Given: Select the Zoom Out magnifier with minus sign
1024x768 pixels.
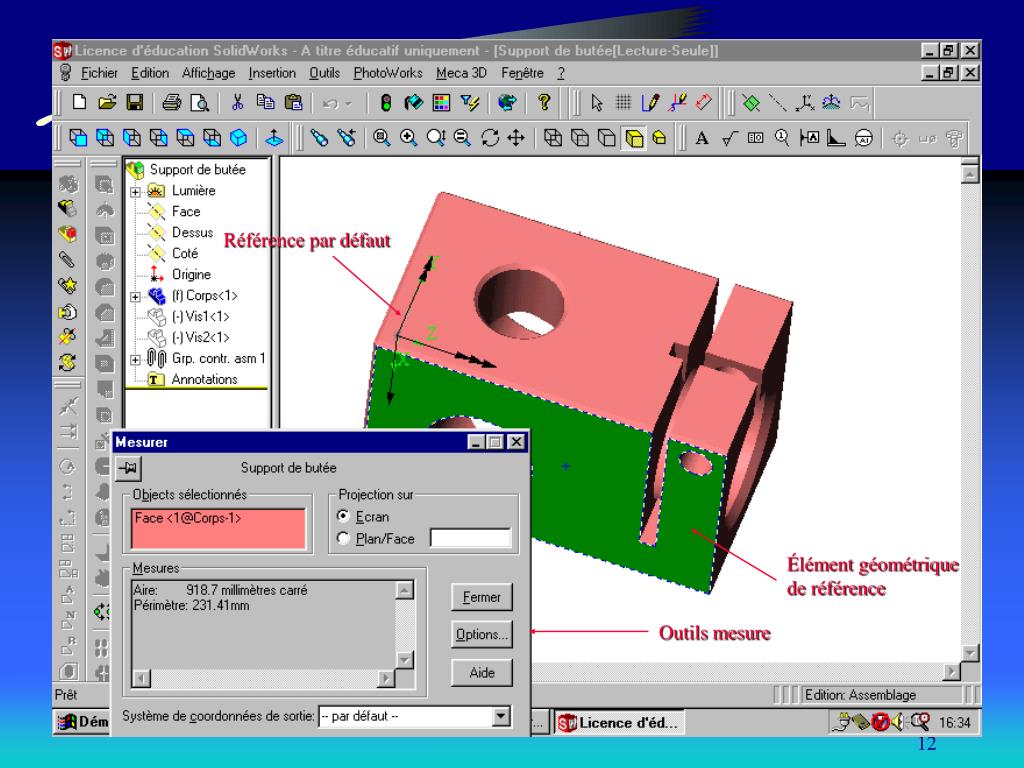Looking at the screenshot, I should (x=462, y=138).
